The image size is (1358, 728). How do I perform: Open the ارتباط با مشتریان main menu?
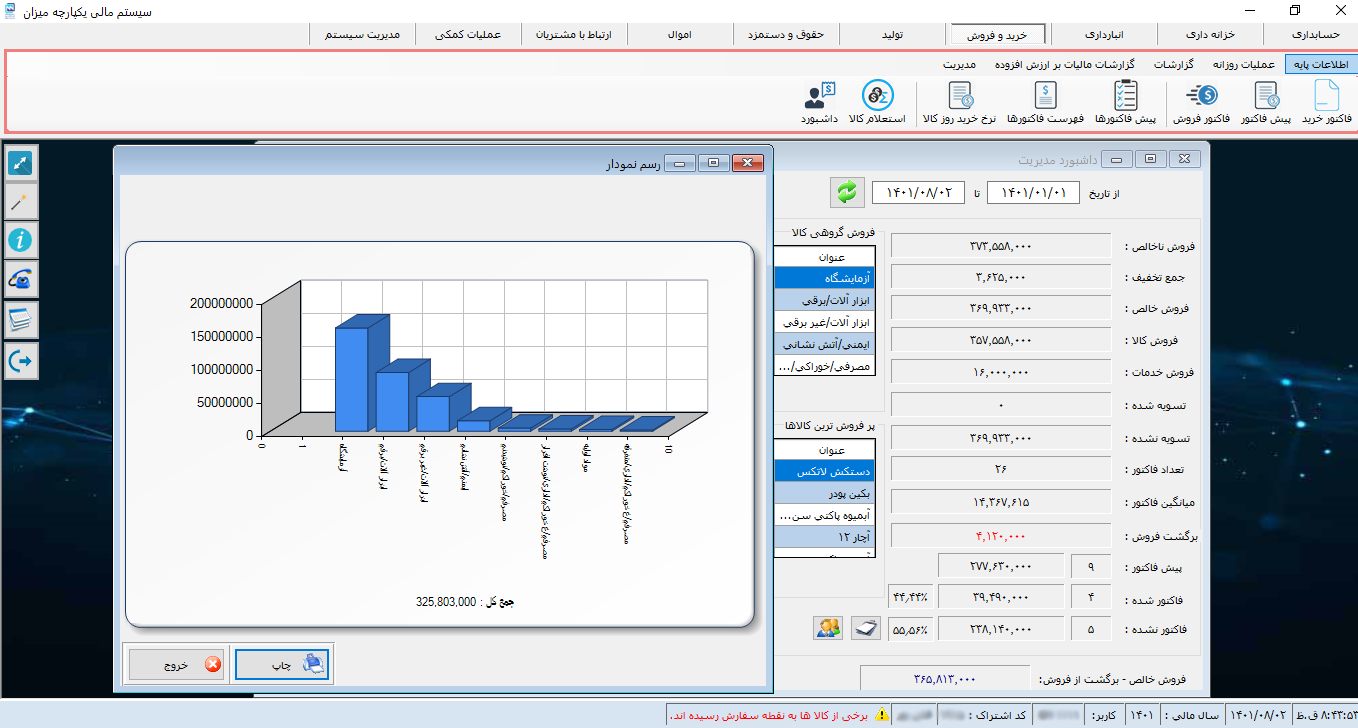coord(573,34)
